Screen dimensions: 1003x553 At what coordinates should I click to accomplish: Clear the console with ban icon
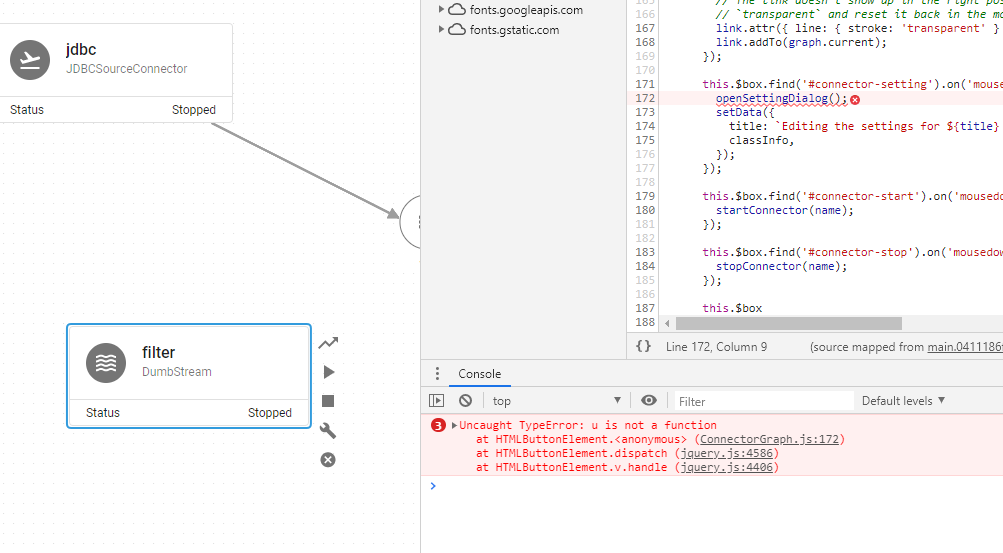pos(466,401)
